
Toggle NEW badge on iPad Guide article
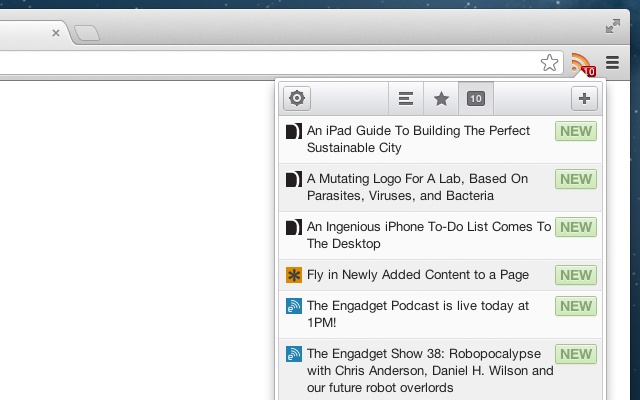[x=576, y=131]
